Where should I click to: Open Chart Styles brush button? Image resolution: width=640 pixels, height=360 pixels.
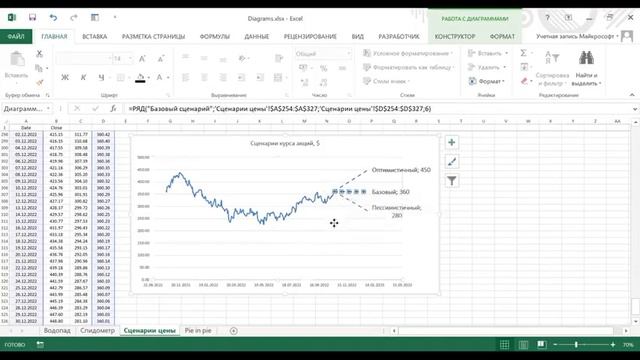point(451,162)
